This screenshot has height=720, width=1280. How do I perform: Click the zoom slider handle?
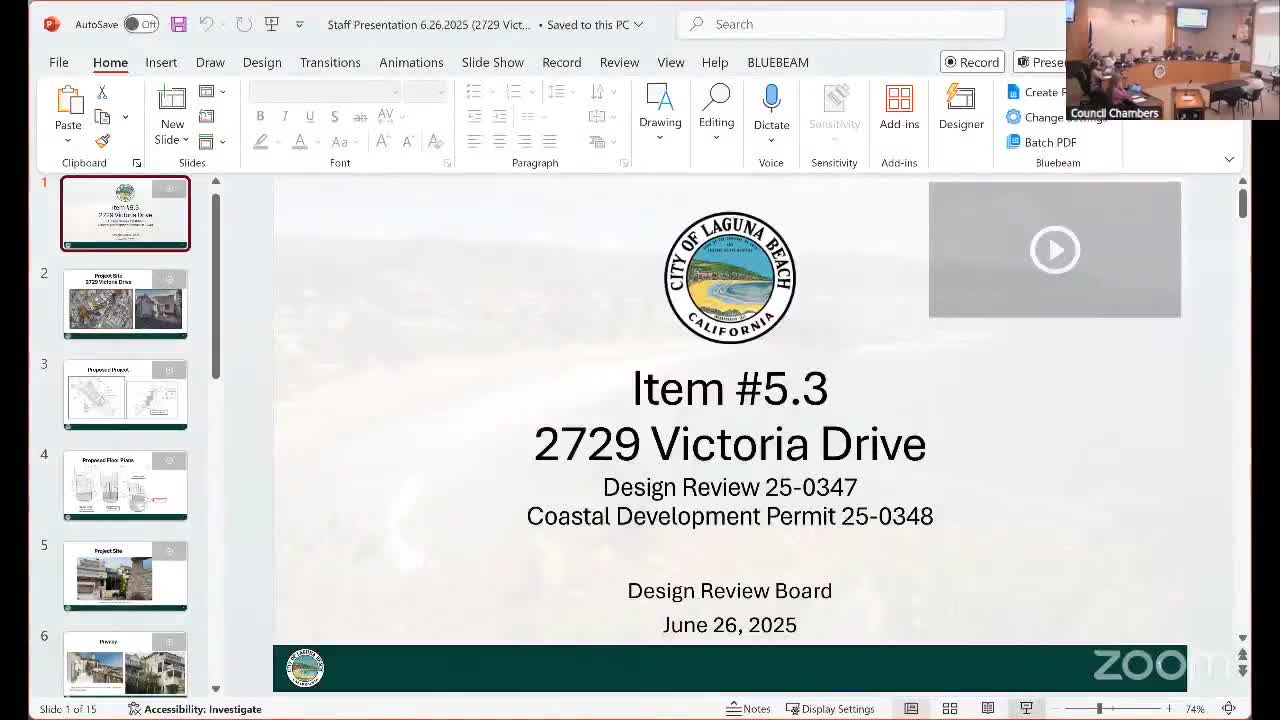[x=1099, y=709]
